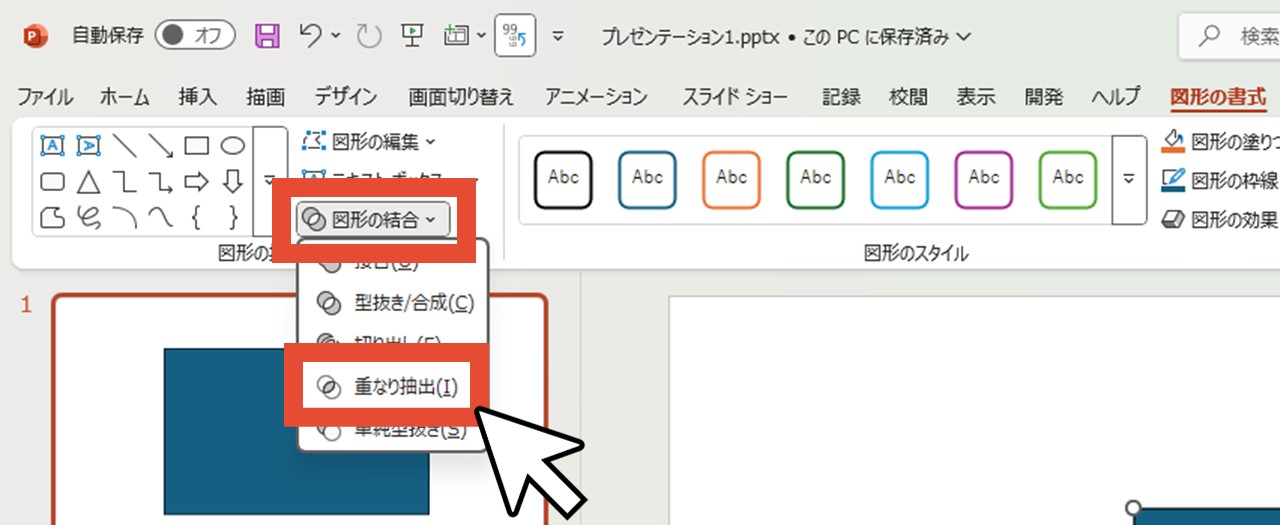Toggle the AutoSave switch

coord(195,36)
